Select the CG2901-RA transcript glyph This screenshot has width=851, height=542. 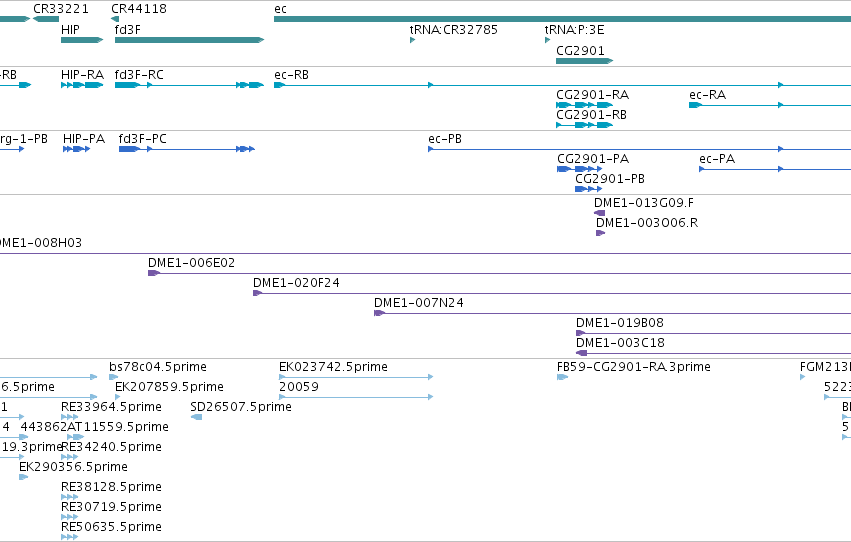point(585,105)
